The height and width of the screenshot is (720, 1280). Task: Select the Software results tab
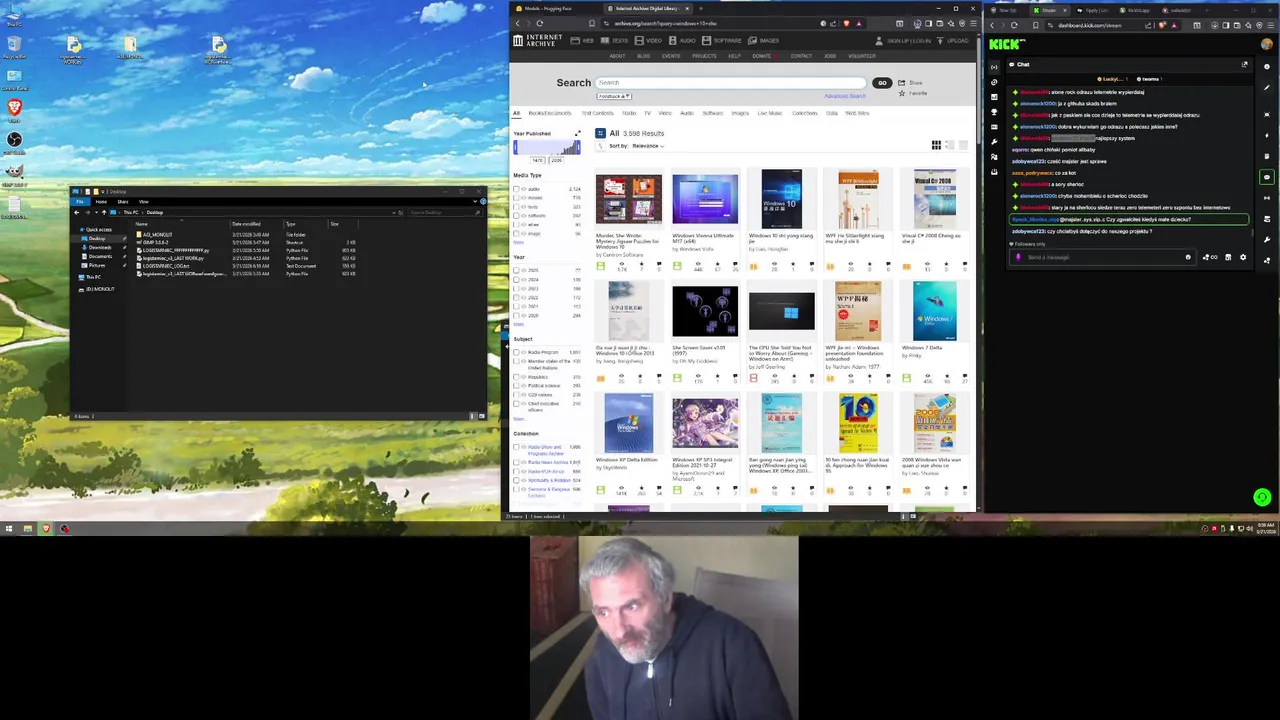[712, 113]
